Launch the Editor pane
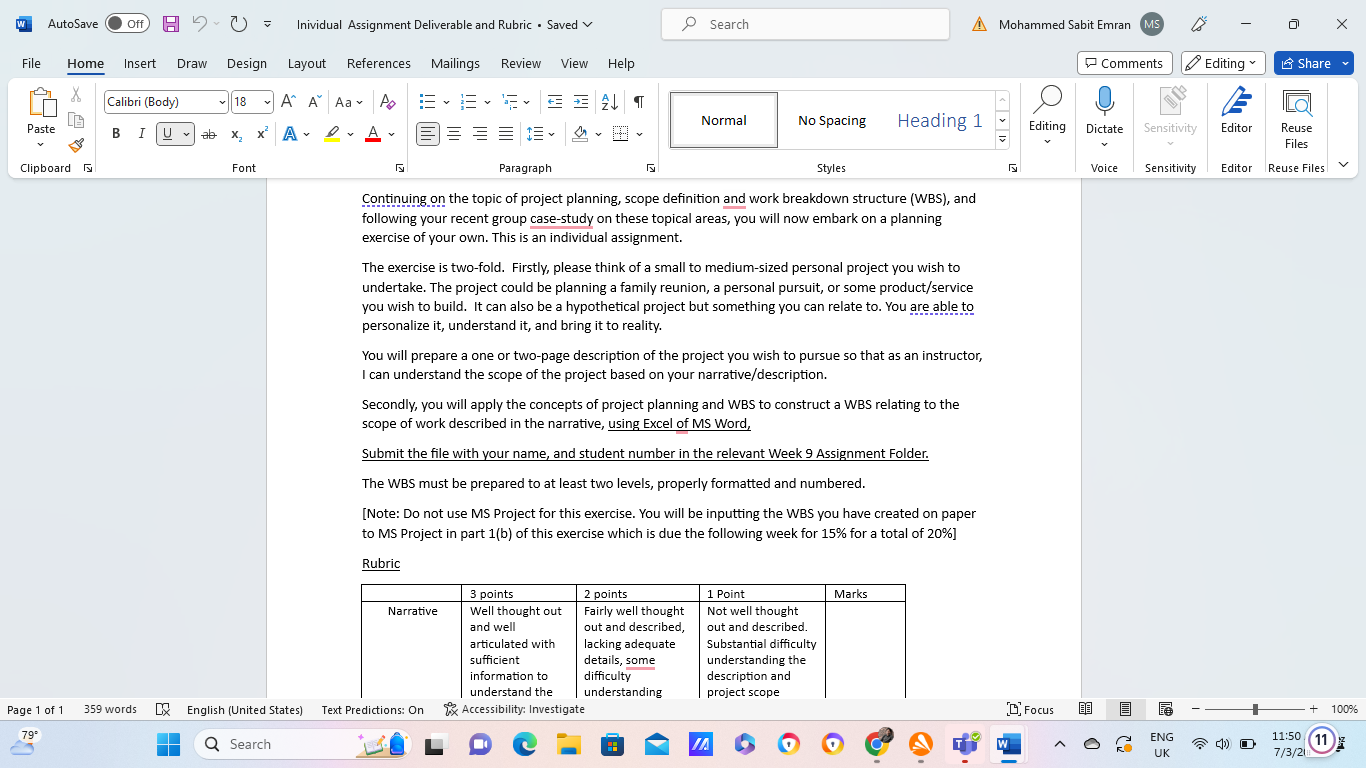The image size is (1366, 768). tap(1236, 112)
